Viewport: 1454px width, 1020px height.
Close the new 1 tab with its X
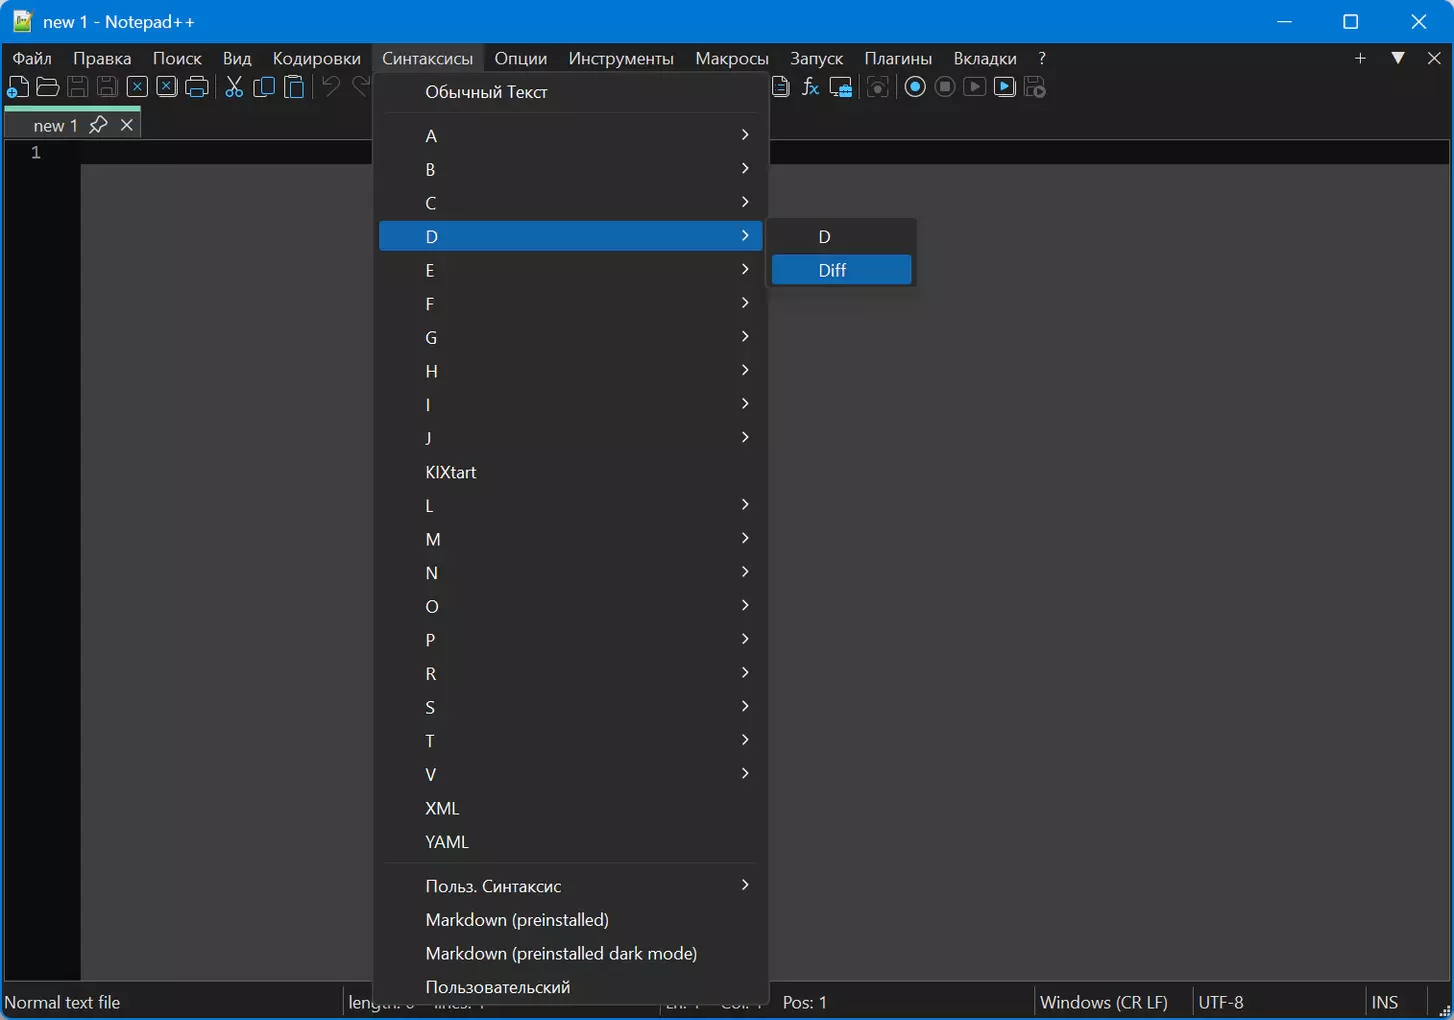tap(127, 125)
